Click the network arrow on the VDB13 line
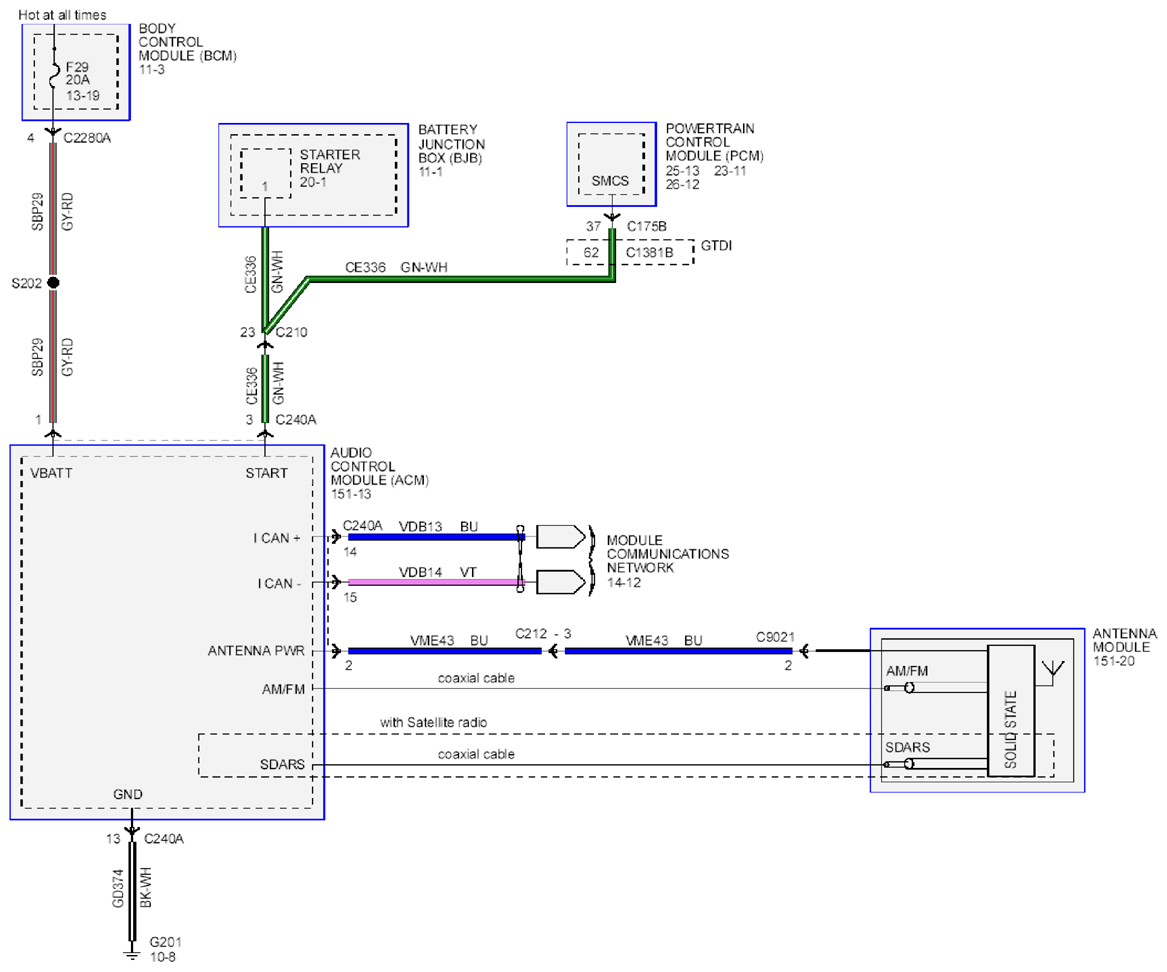 [x=560, y=537]
